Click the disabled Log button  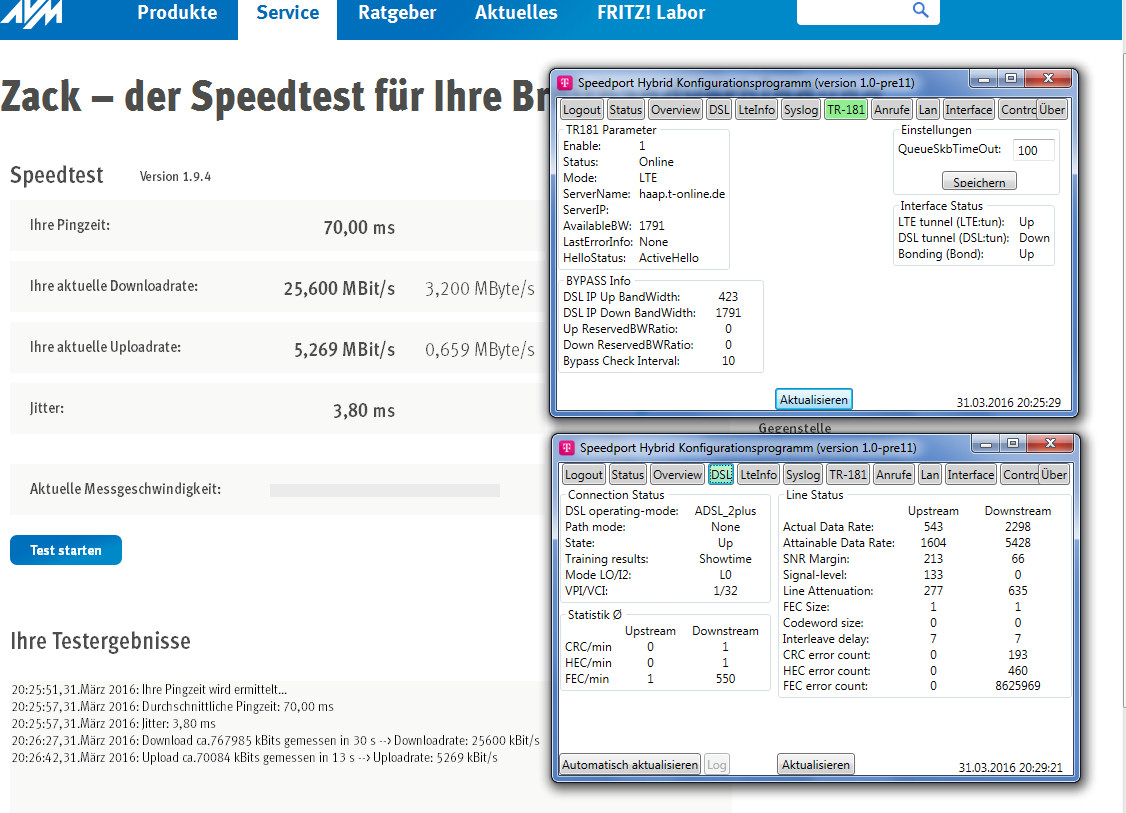tap(717, 765)
